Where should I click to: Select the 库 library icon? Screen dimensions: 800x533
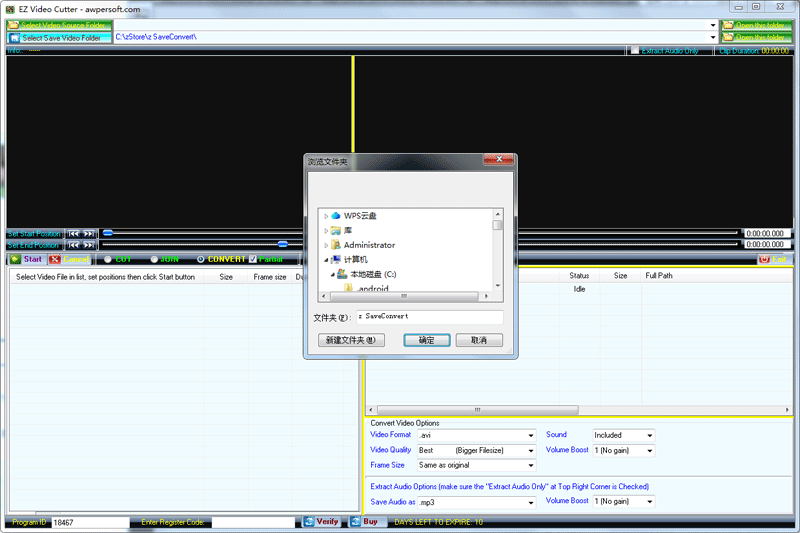(x=336, y=231)
